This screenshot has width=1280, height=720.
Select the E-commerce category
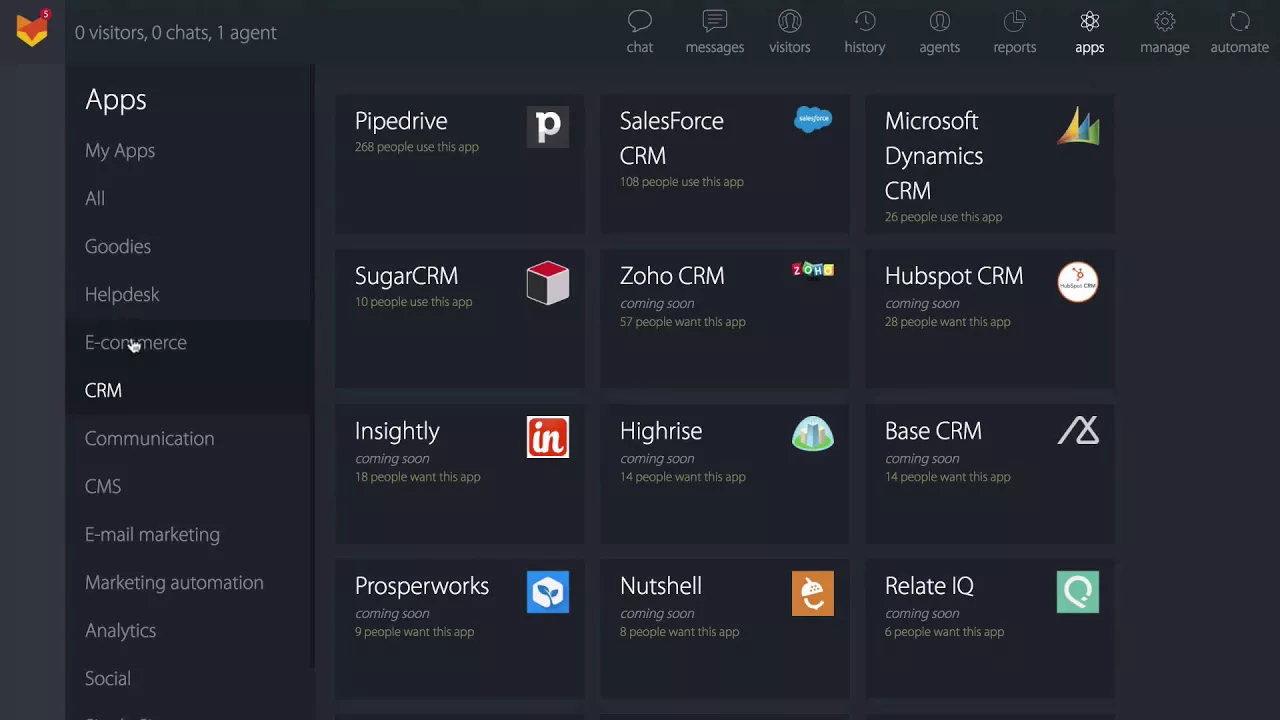[x=136, y=342]
